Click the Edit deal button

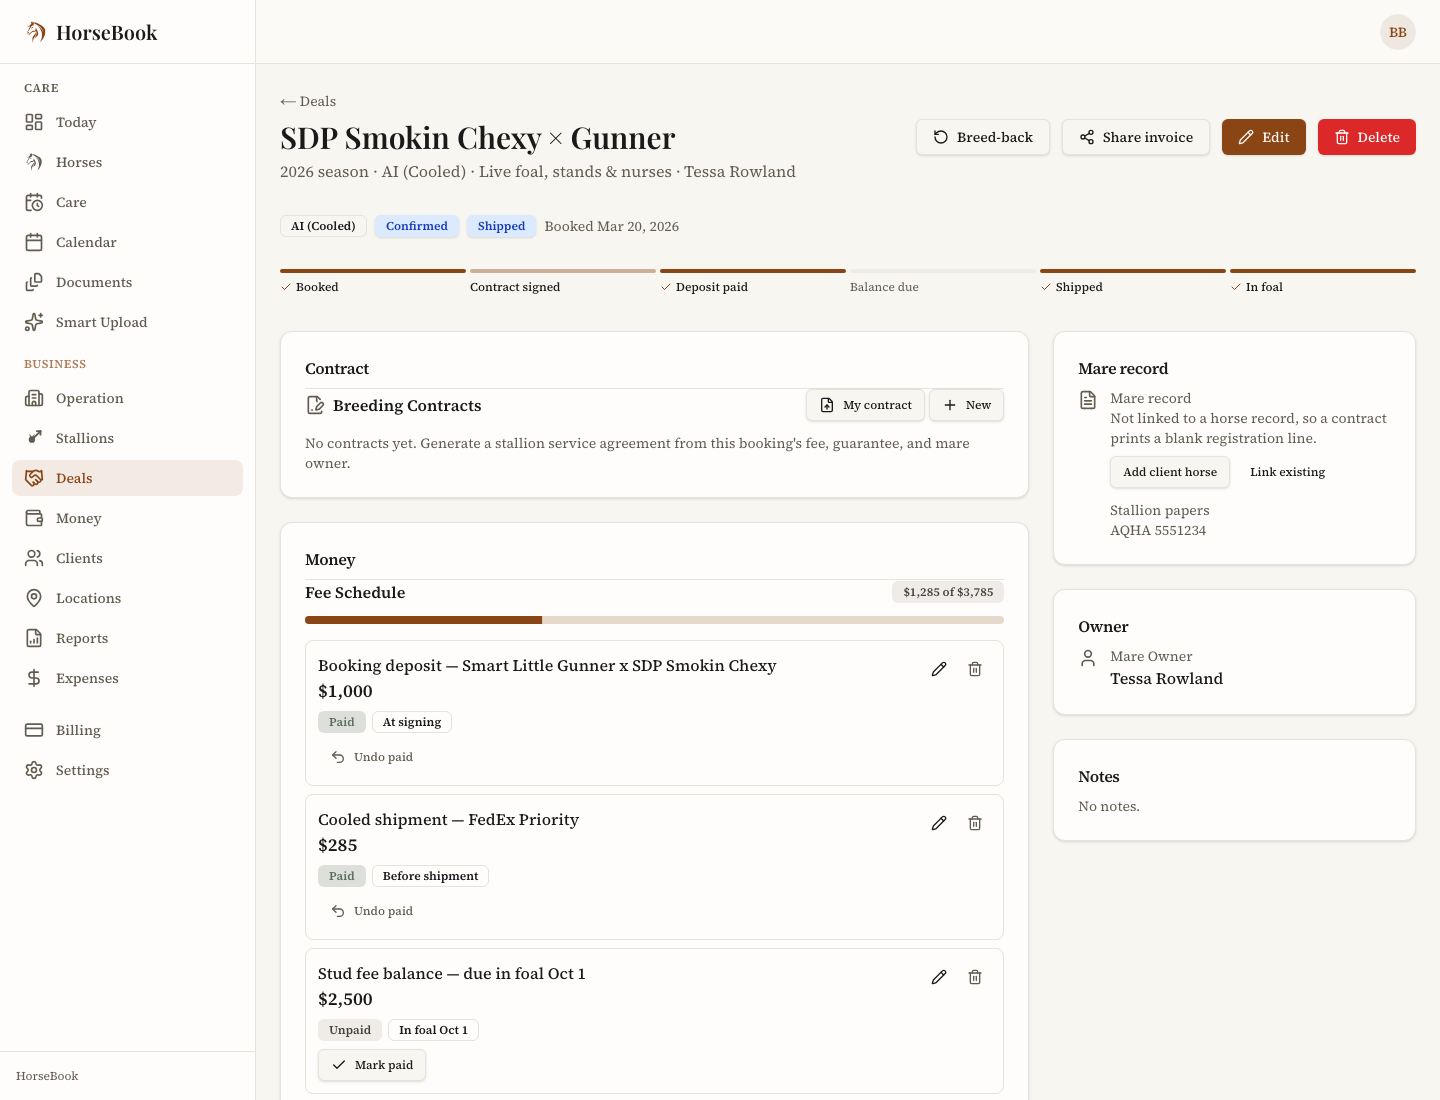click(1264, 137)
